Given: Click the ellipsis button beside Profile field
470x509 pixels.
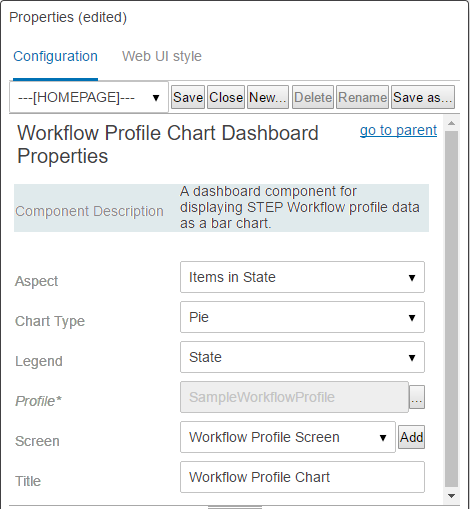Looking at the screenshot, I should [417, 397].
